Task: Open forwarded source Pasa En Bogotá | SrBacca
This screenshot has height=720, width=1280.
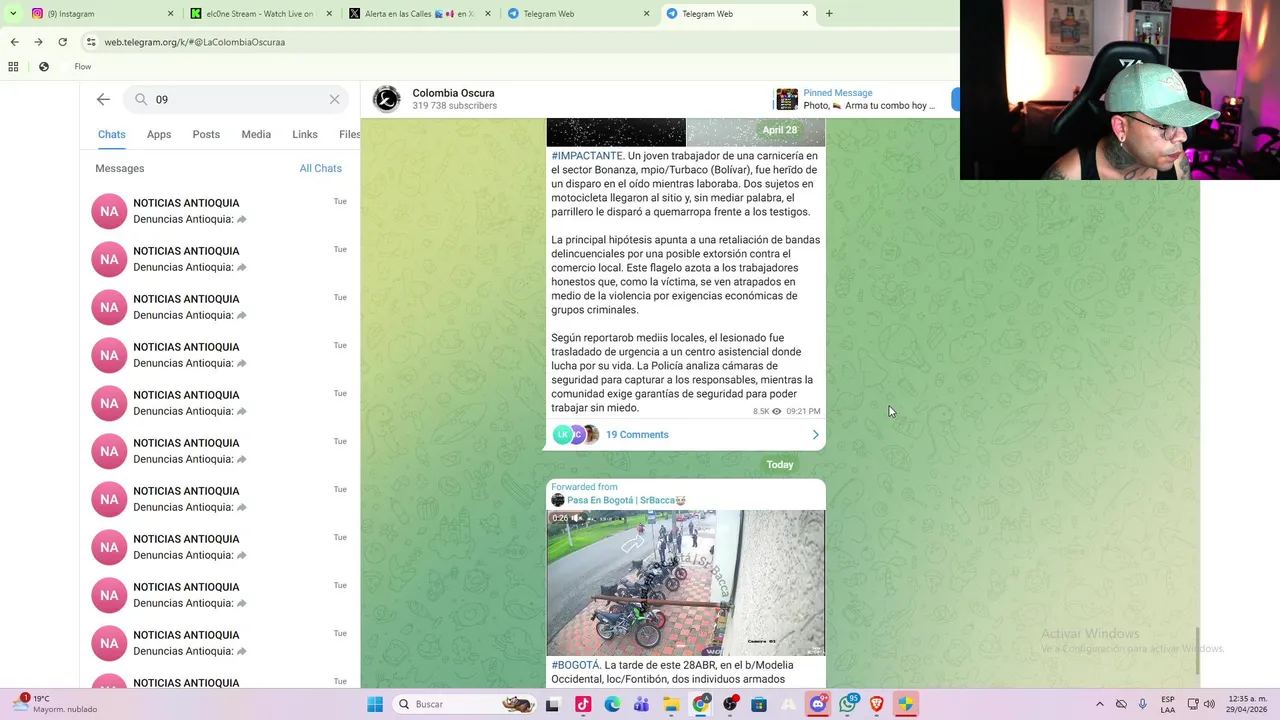Action: (626, 500)
